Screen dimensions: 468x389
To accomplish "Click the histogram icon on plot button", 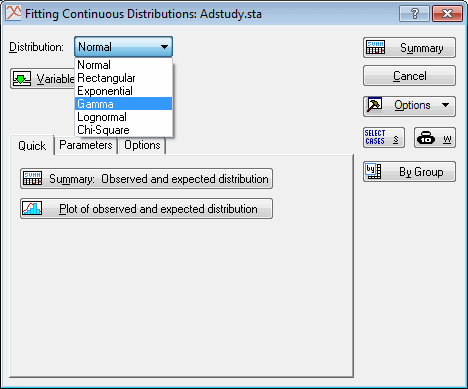I will pyautogui.click(x=32, y=208).
